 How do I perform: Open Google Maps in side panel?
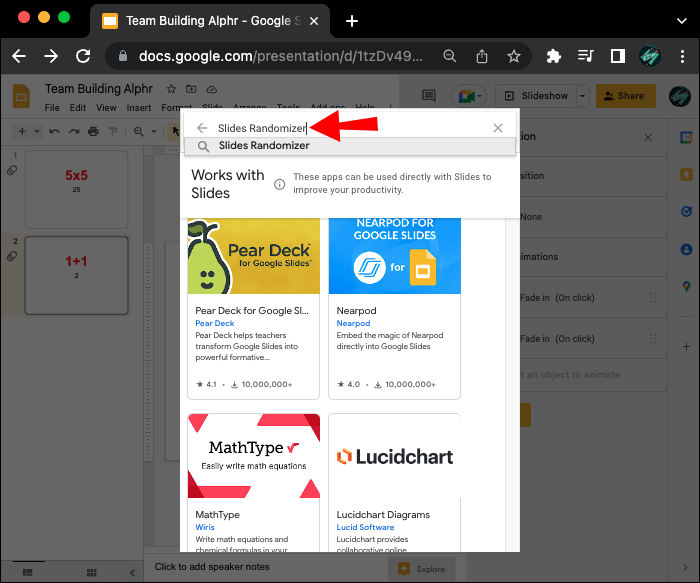(686, 286)
